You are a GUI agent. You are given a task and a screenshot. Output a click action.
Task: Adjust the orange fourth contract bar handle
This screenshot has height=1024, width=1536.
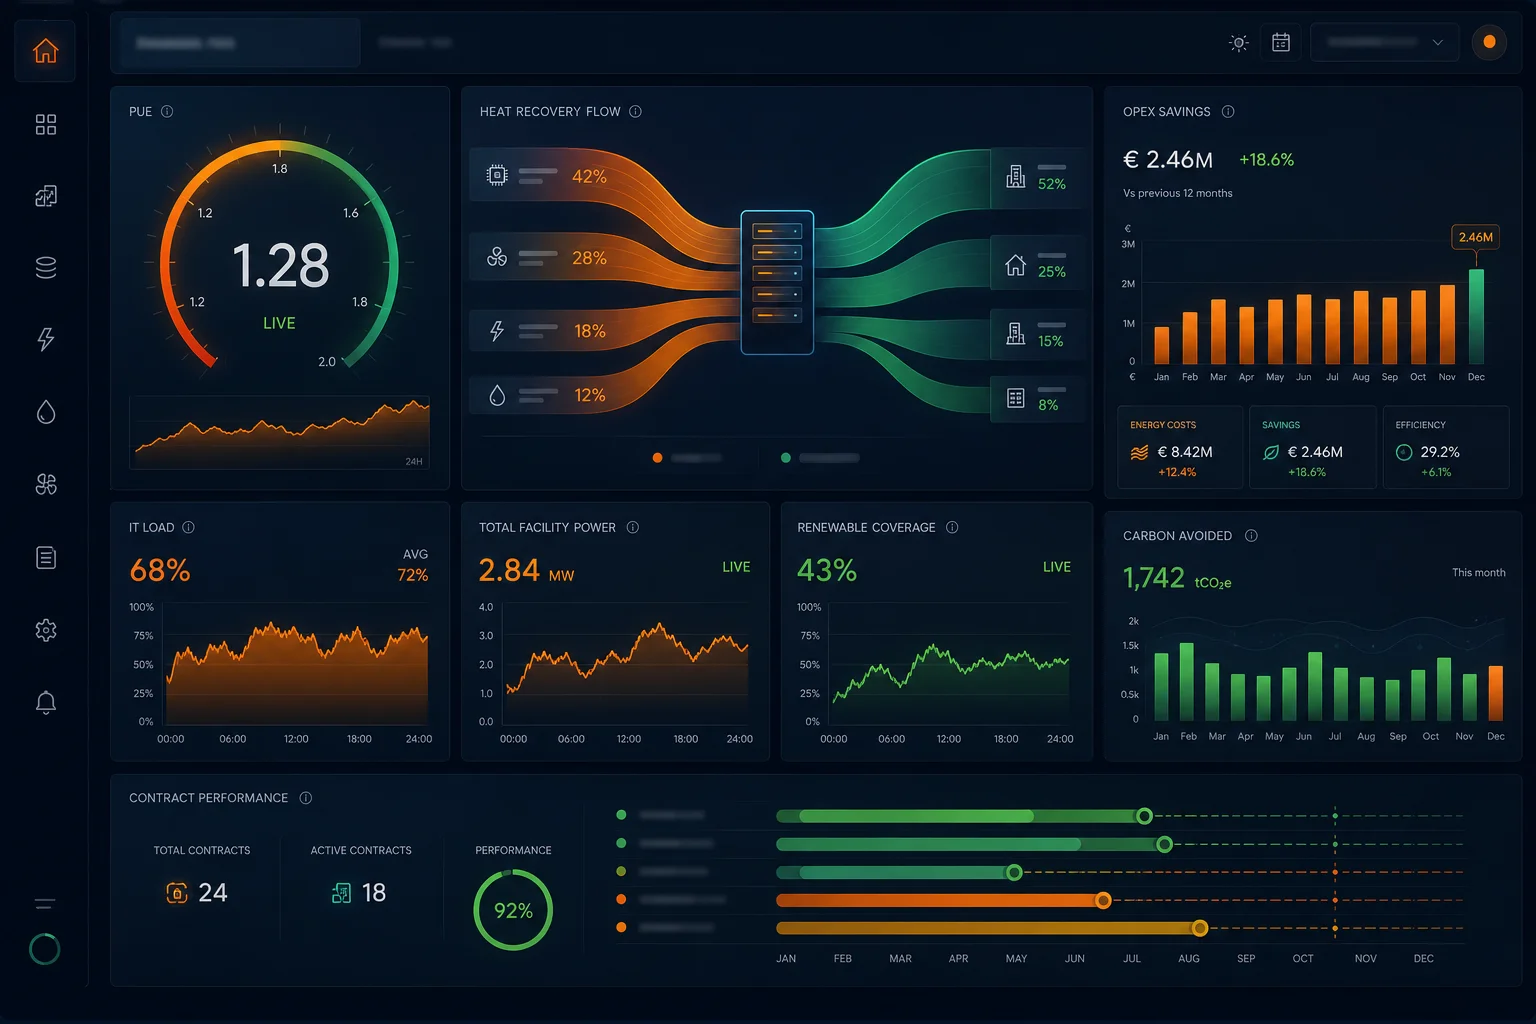(1103, 901)
